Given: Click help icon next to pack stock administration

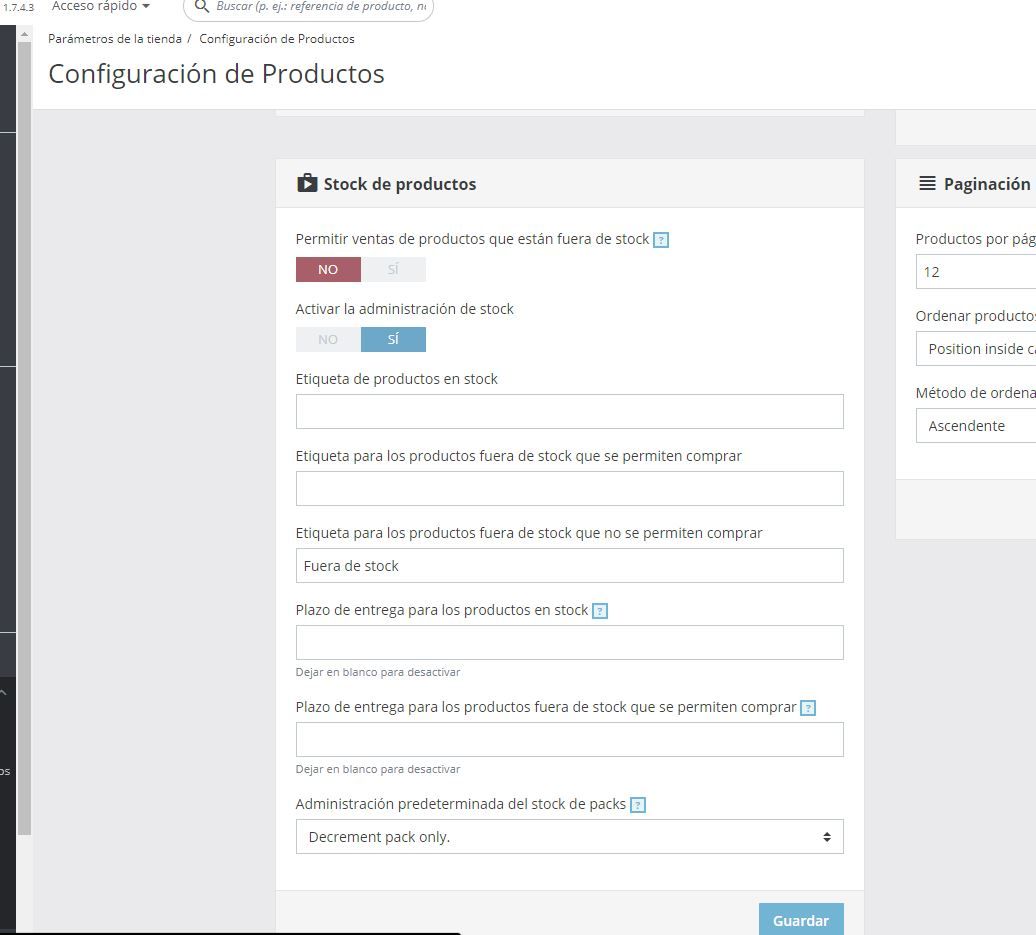Looking at the screenshot, I should pos(638,805).
